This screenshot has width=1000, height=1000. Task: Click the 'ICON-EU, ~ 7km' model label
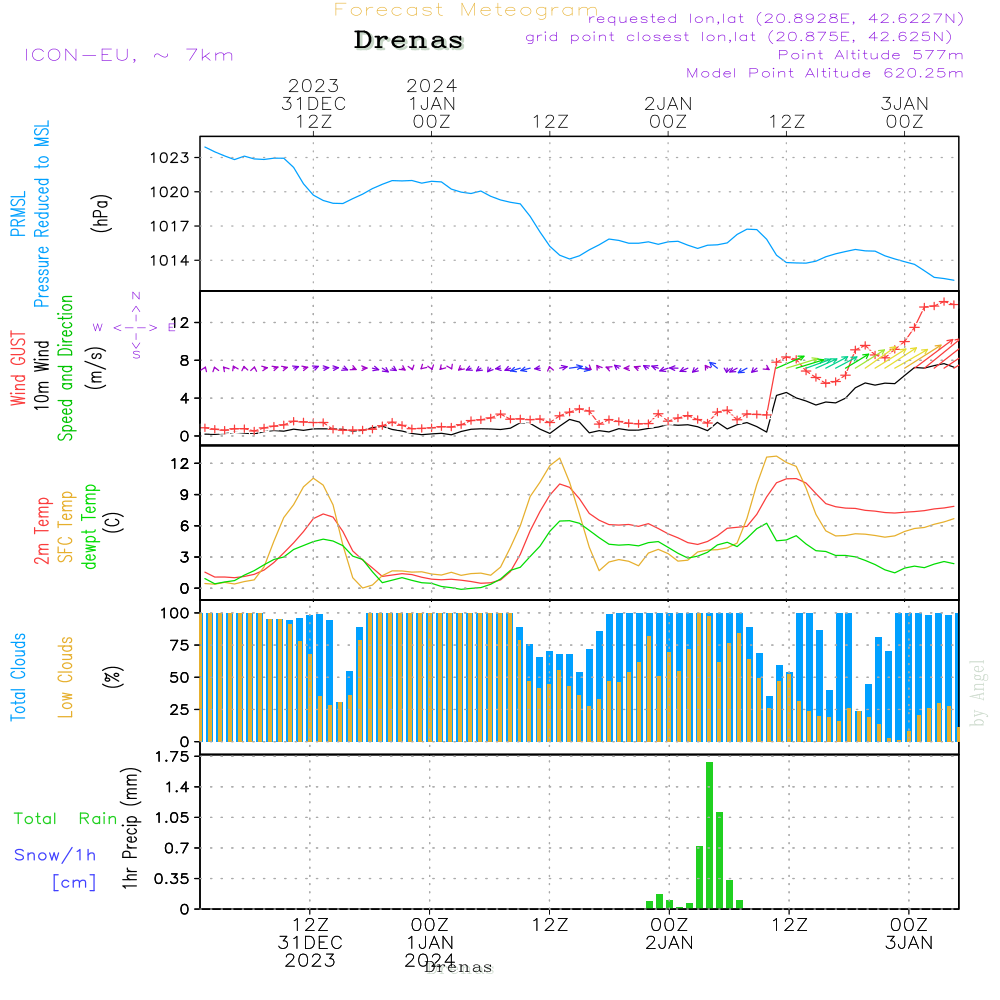129,55
